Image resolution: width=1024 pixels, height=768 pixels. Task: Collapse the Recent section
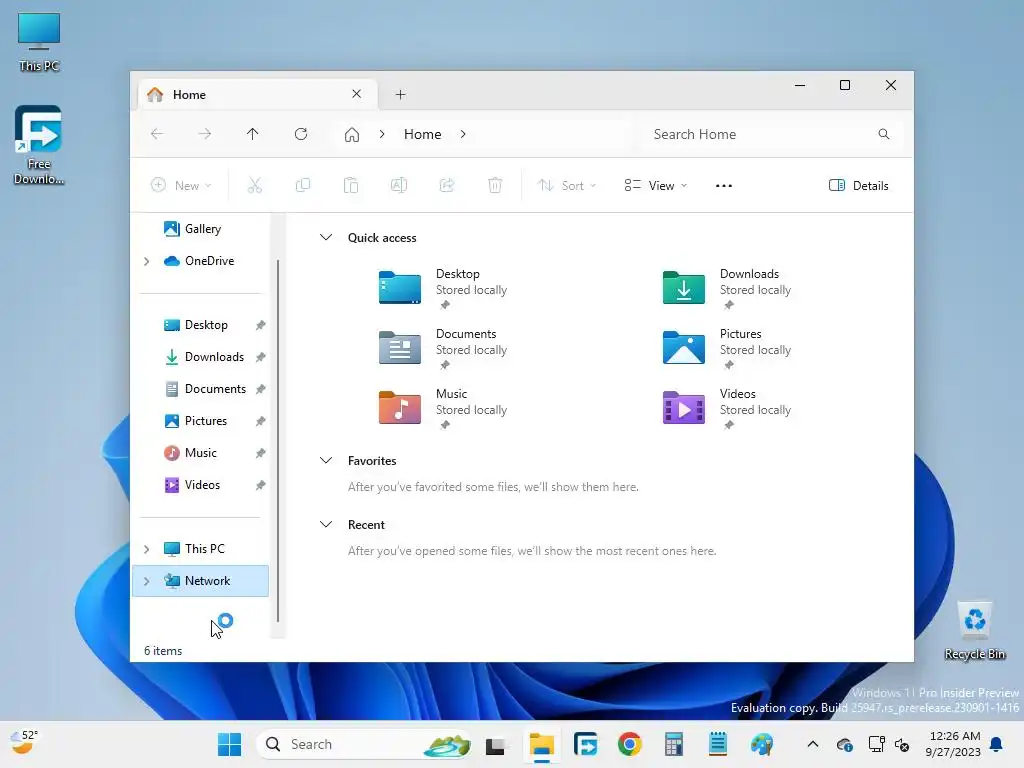click(326, 524)
